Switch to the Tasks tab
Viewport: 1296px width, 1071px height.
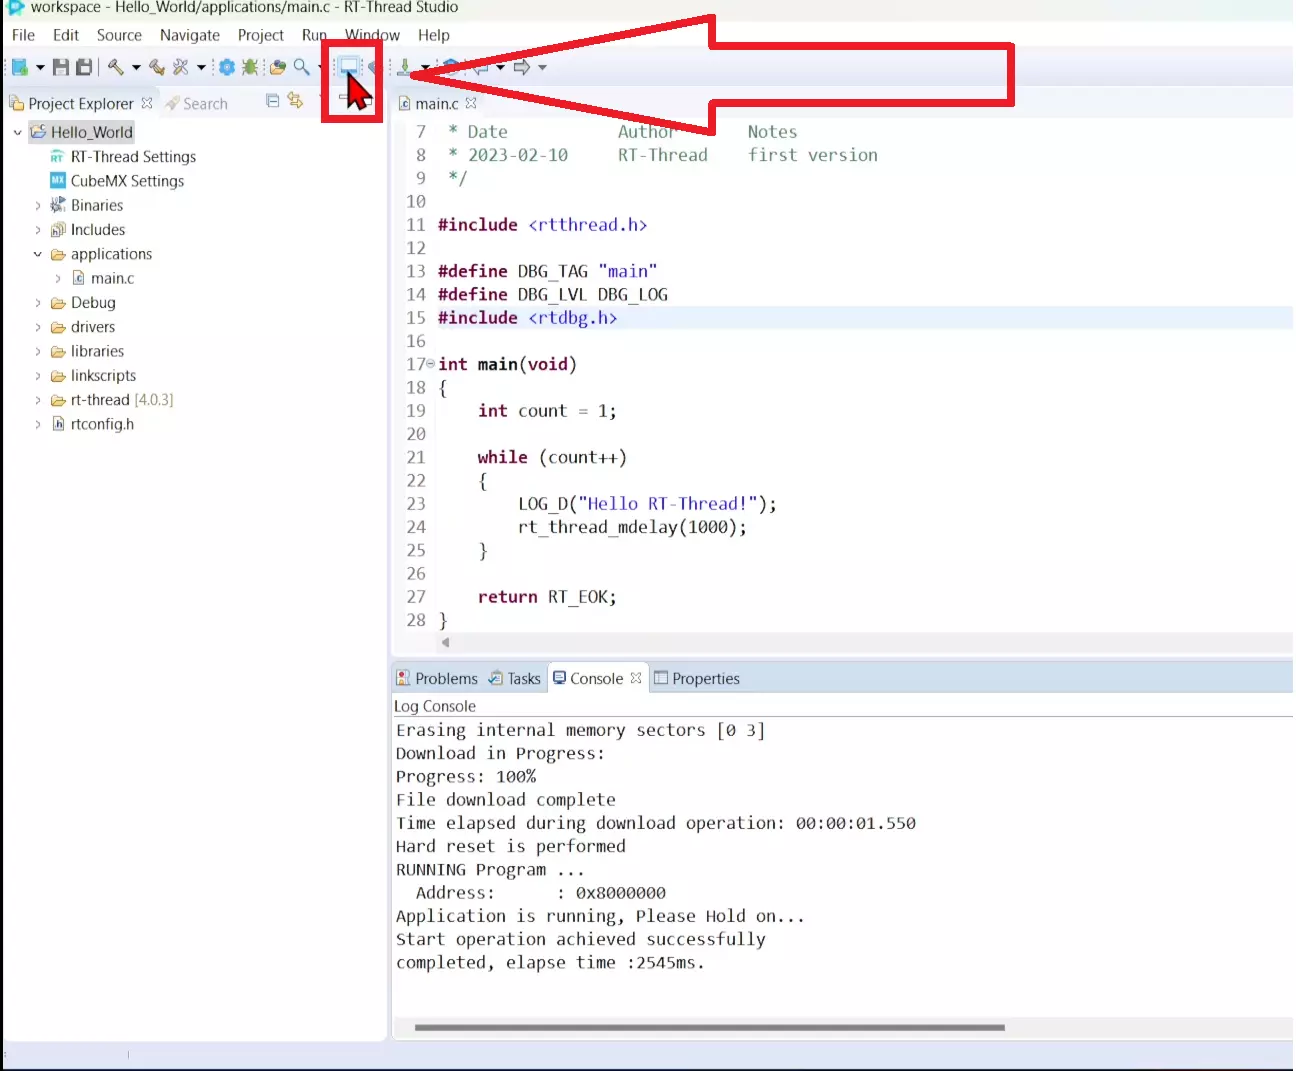click(x=514, y=678)
